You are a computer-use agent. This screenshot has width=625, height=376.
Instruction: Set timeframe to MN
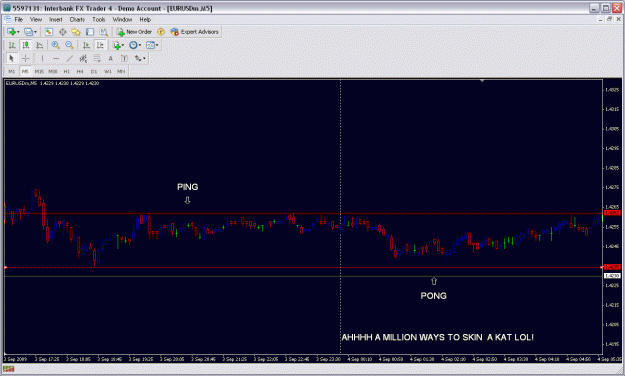(121, 71)
